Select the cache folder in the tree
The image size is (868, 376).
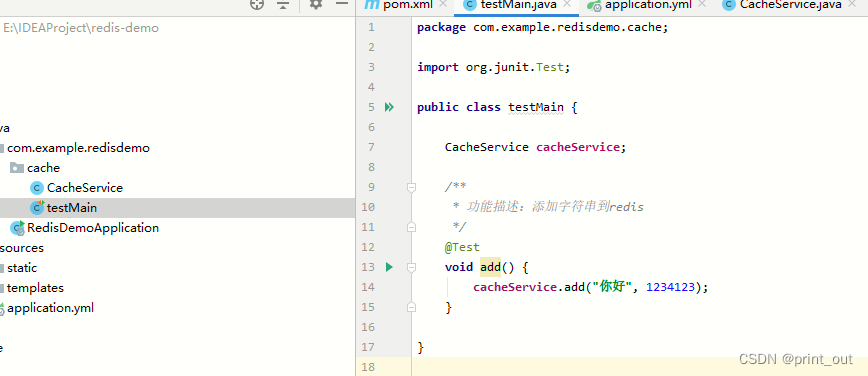pos(43,168)
